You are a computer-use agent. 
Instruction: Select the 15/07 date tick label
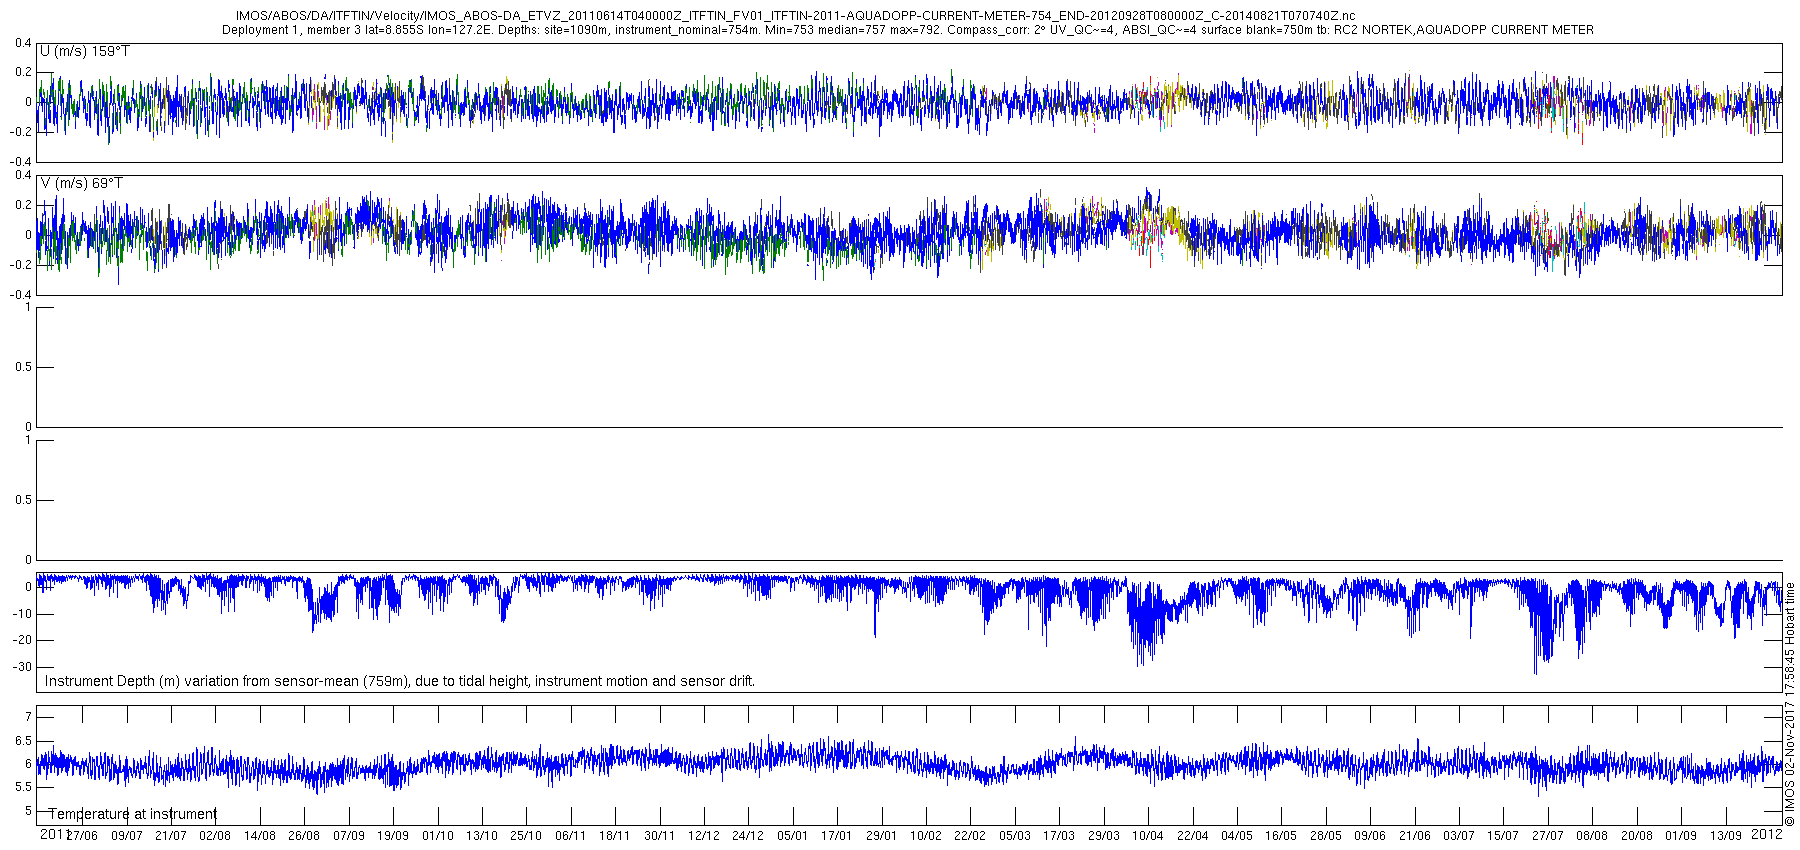coord(1503,836)
